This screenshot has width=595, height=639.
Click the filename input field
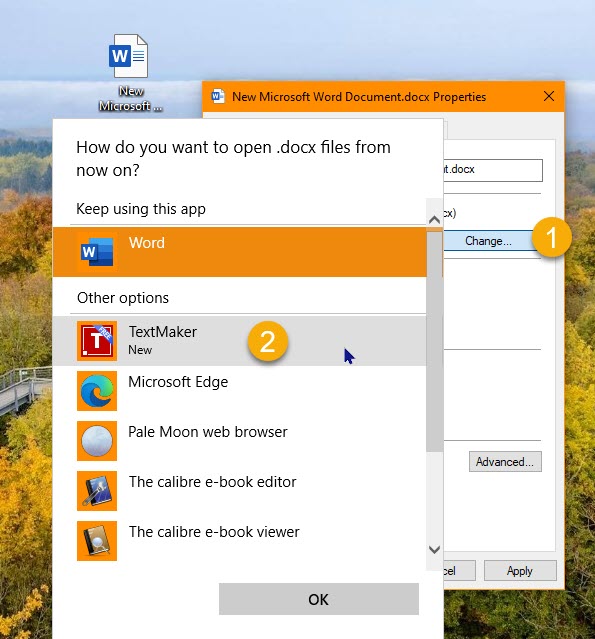[493, 170]
